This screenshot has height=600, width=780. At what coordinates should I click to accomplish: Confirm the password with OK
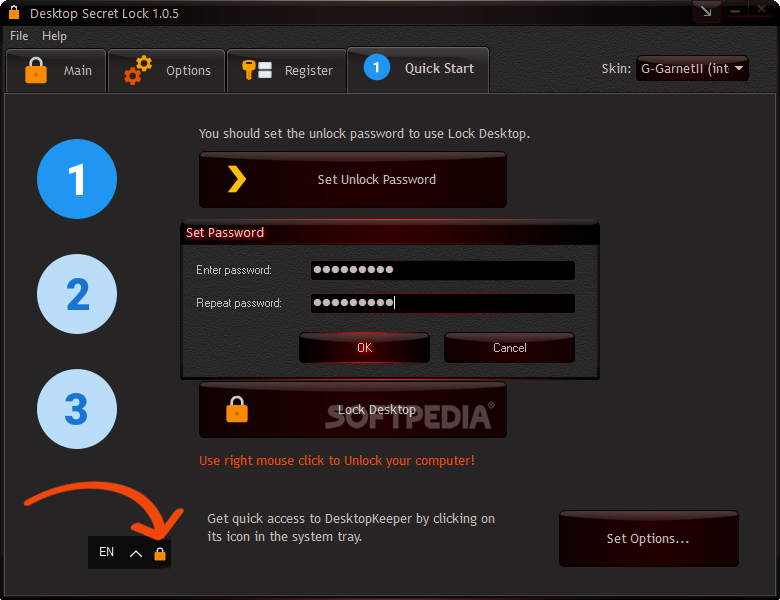[364, 348]
